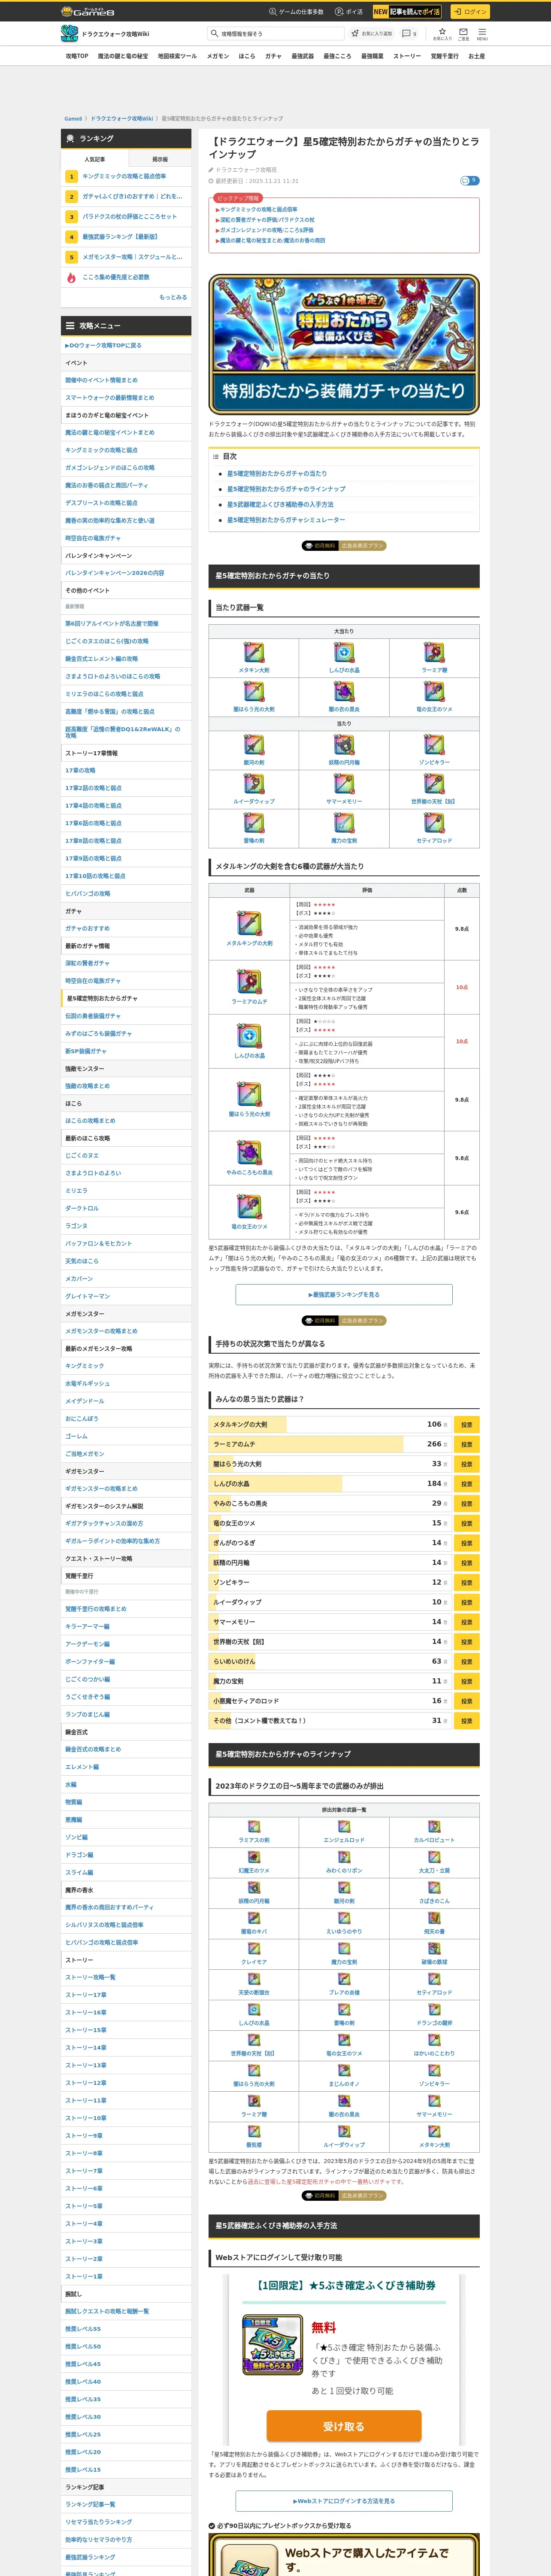Vote for メタルキングの大剣 in the poll

tap(466, 1424)
